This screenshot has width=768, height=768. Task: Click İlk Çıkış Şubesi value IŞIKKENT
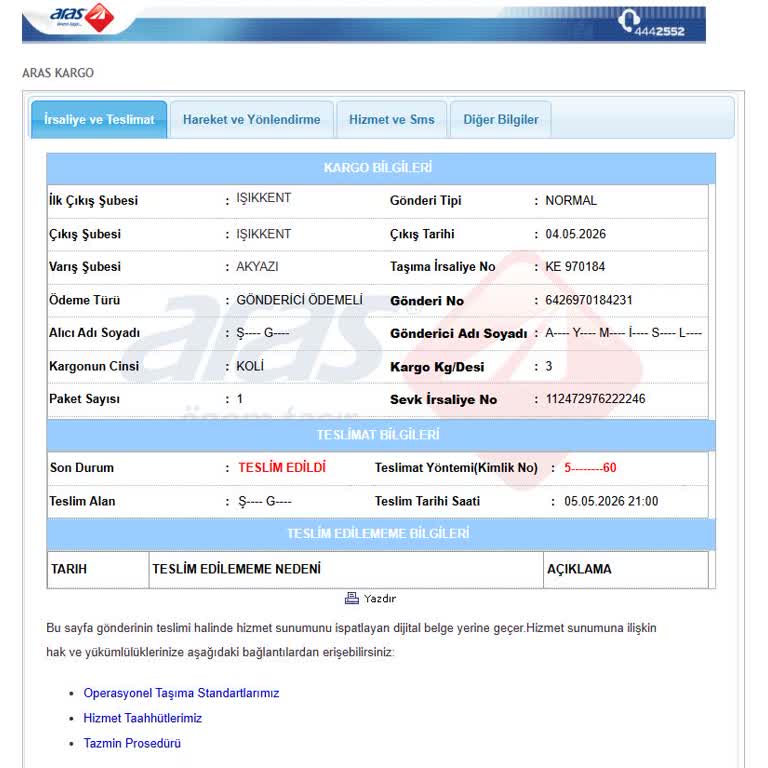point(264,198)
